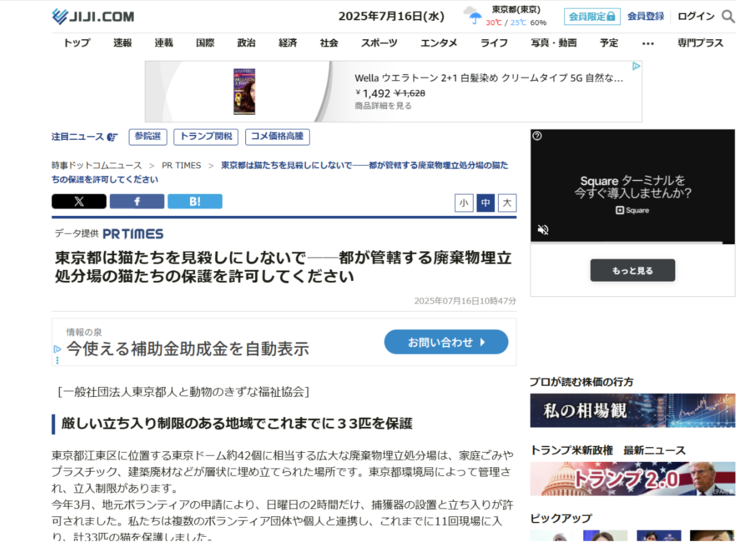Unmute the Square video ad
Viewport: 736px width, 552px height.
coord(543,229)
